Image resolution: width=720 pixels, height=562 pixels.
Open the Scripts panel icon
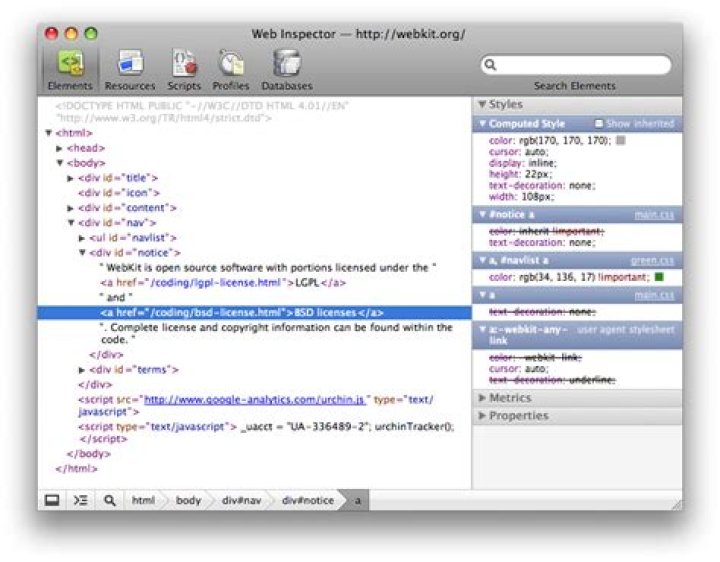184,63
